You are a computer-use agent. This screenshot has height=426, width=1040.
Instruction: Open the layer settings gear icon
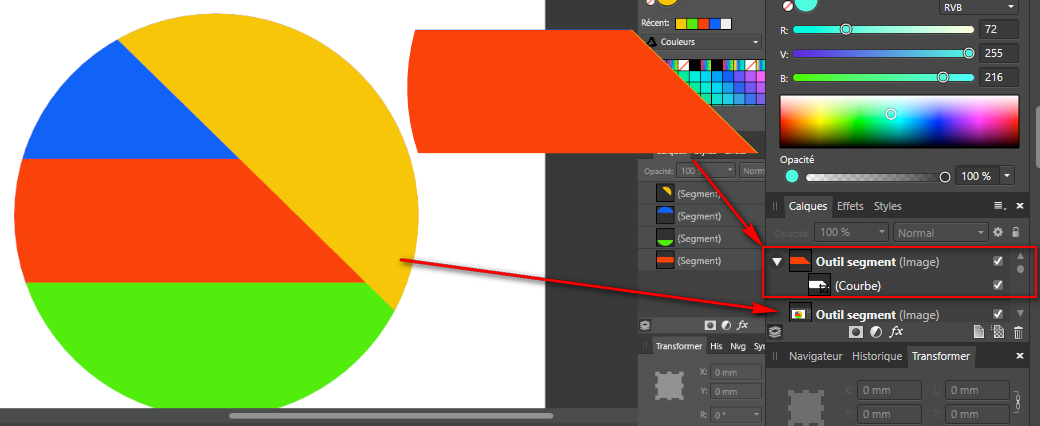998,232
